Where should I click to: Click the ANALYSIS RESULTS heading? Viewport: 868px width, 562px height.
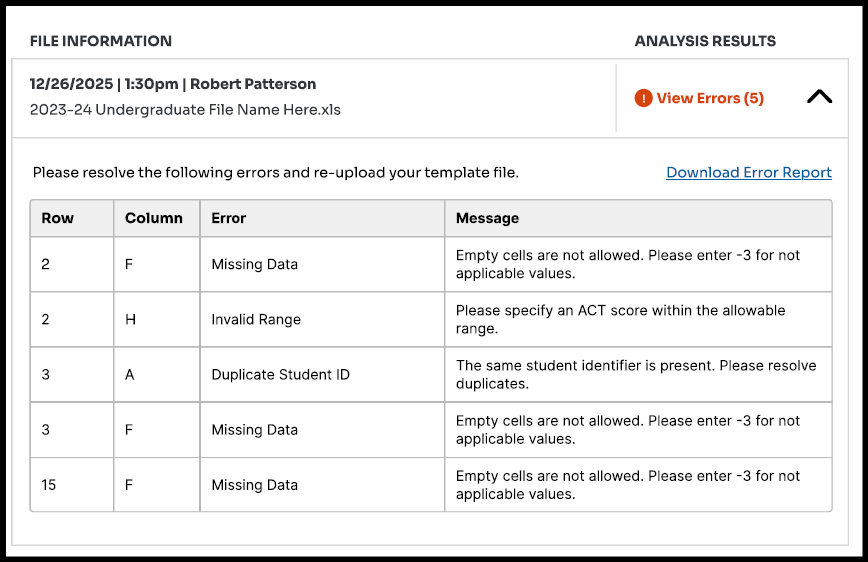coord(705,41)
